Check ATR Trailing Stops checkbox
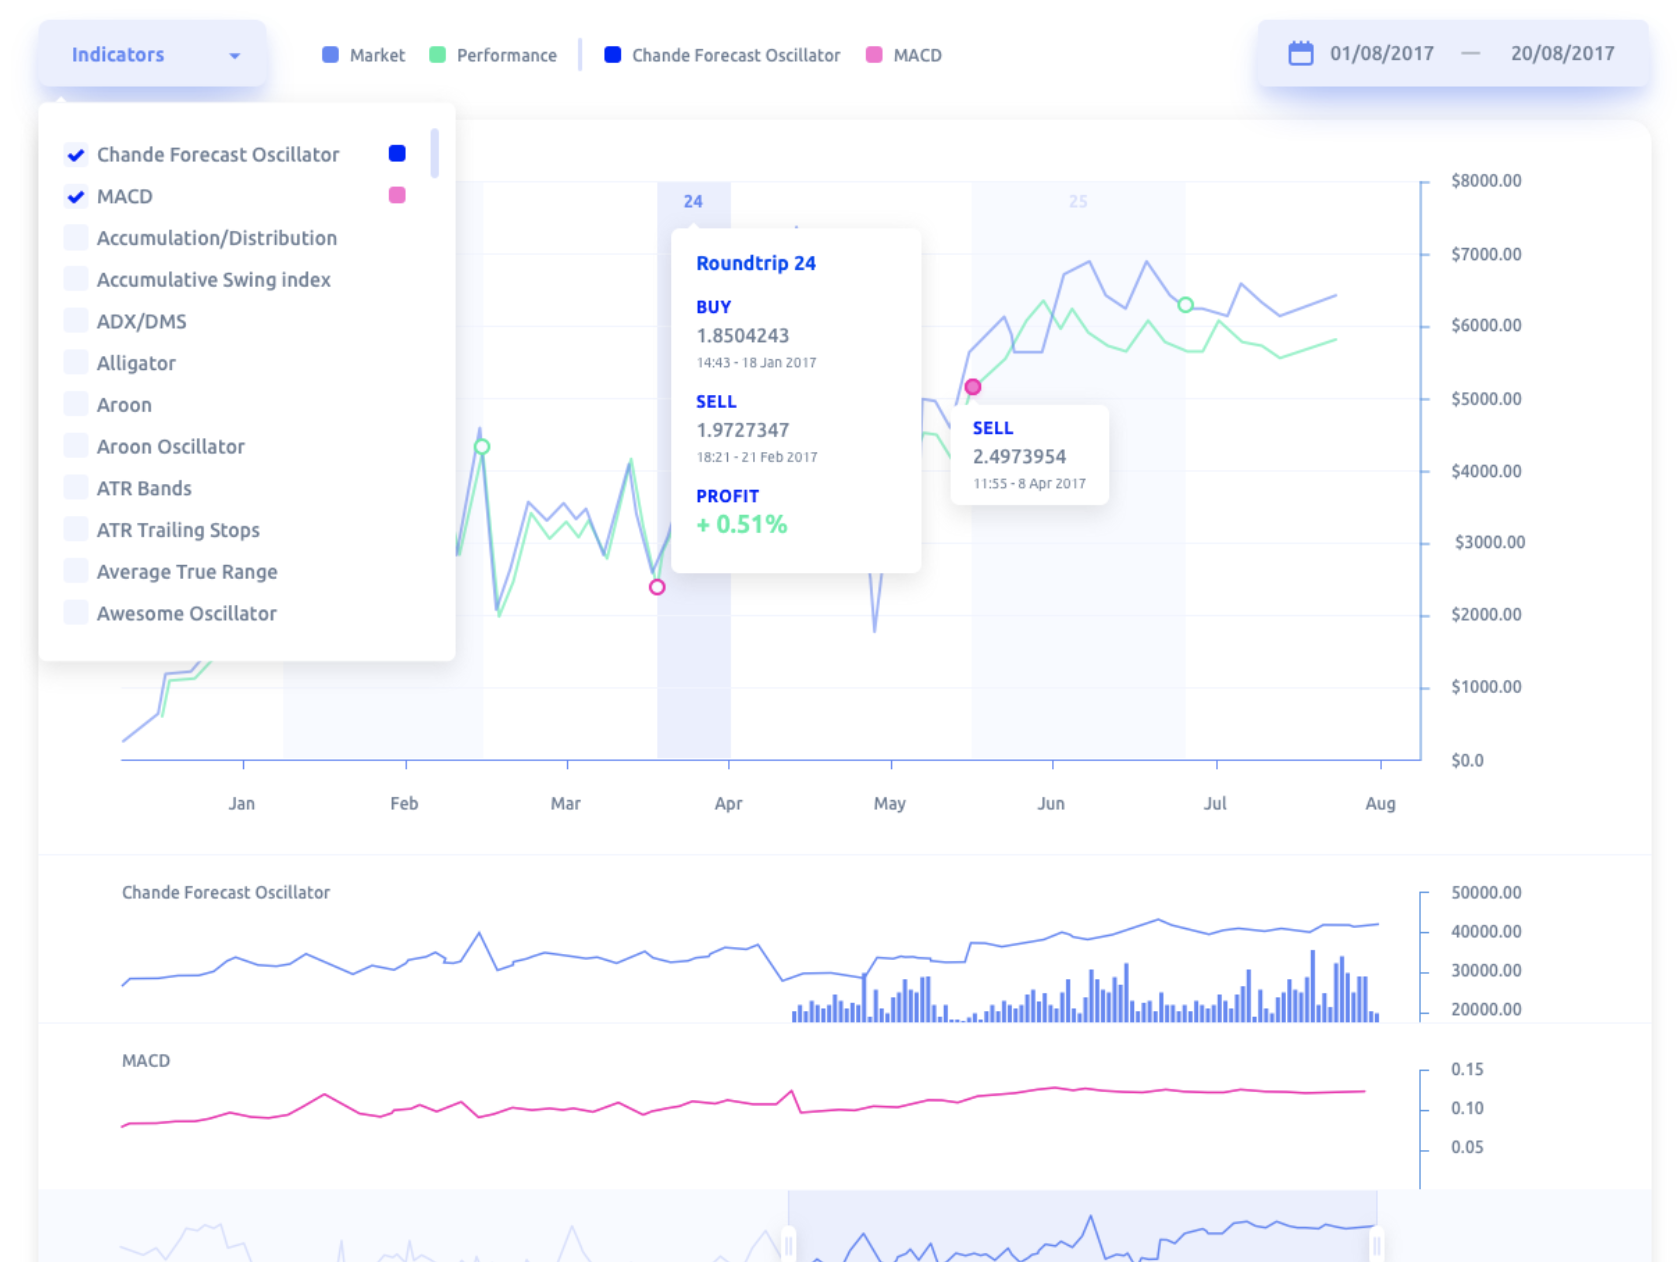This screenshot has width=1680, height=1262. coord(75,529)
